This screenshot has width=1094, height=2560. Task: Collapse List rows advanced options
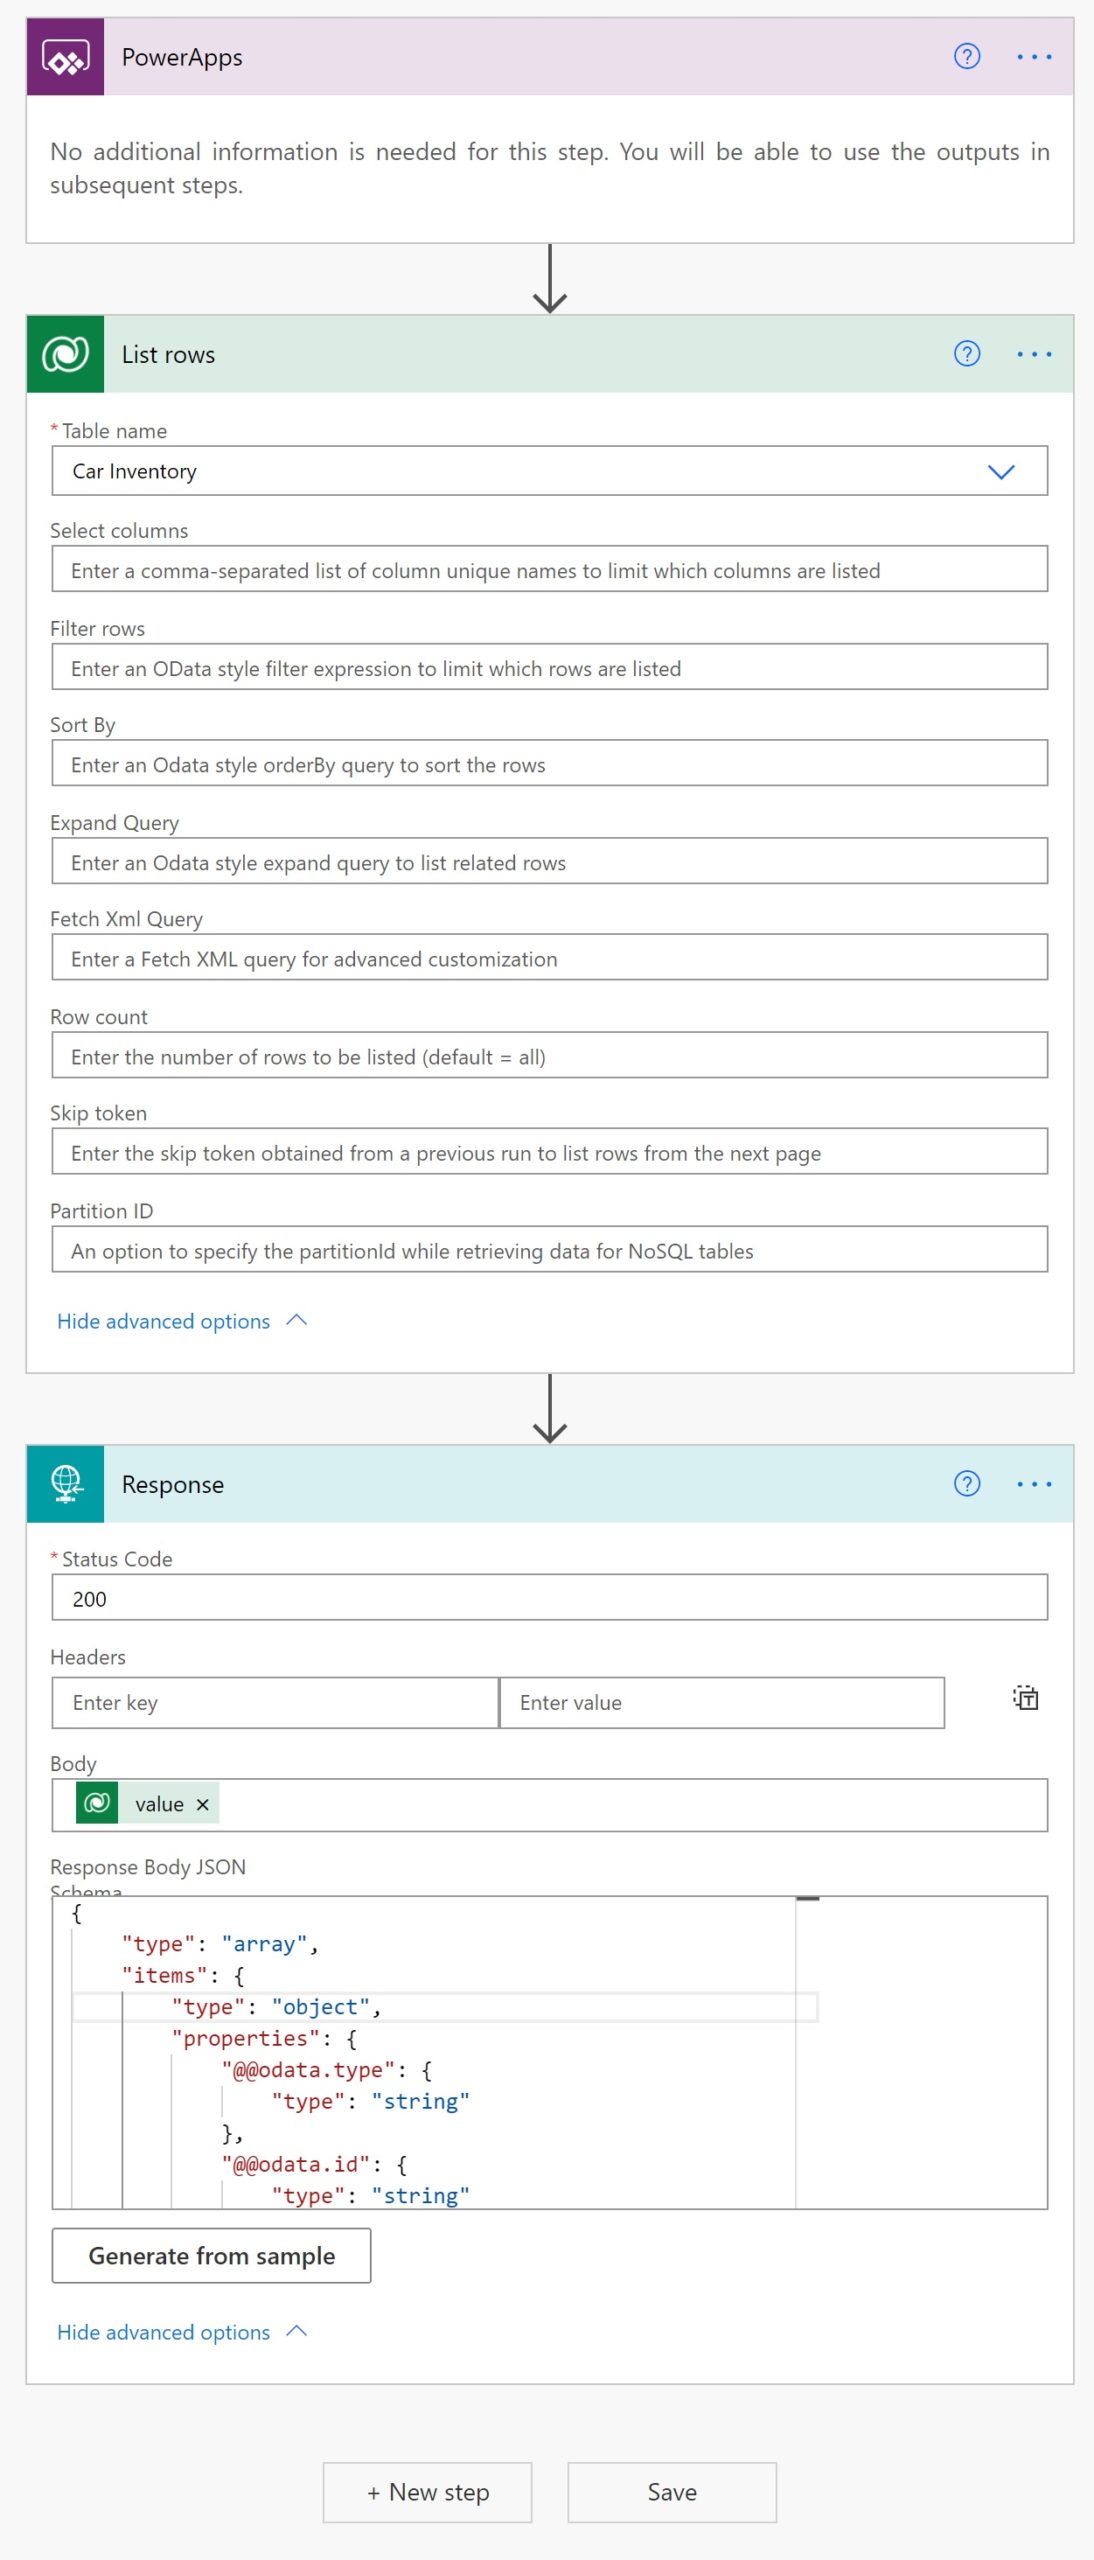pos(181,1321)
